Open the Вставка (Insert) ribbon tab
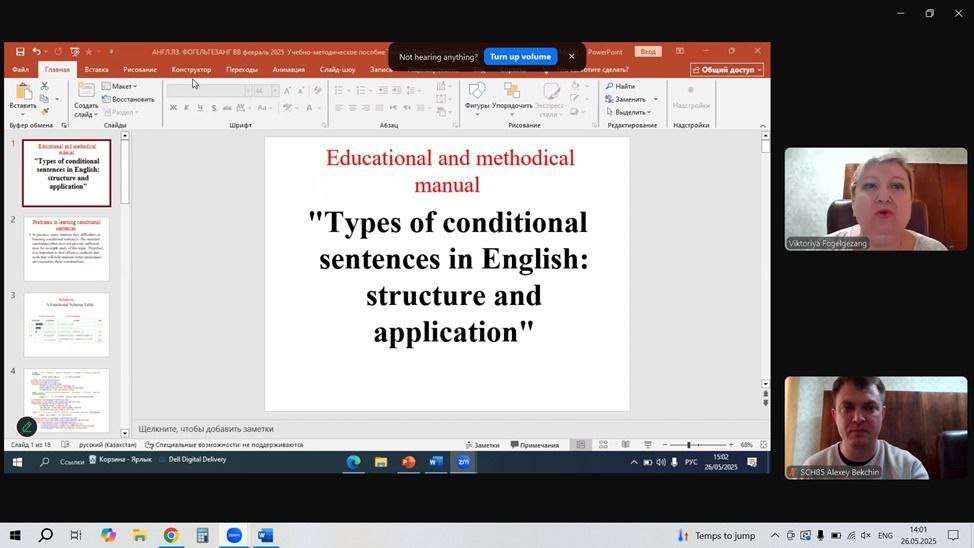974x548 pixels. (x=96, y=70)
